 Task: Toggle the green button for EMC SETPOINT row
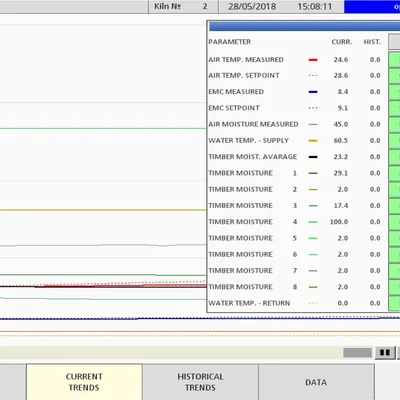[394, 108]
